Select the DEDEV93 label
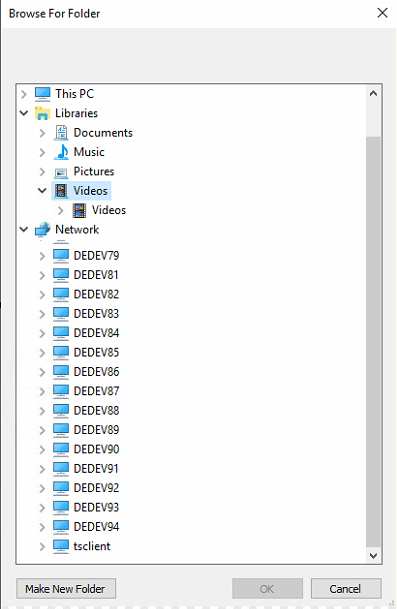This screenshot has height=609, width=397. tap(96, 508)
